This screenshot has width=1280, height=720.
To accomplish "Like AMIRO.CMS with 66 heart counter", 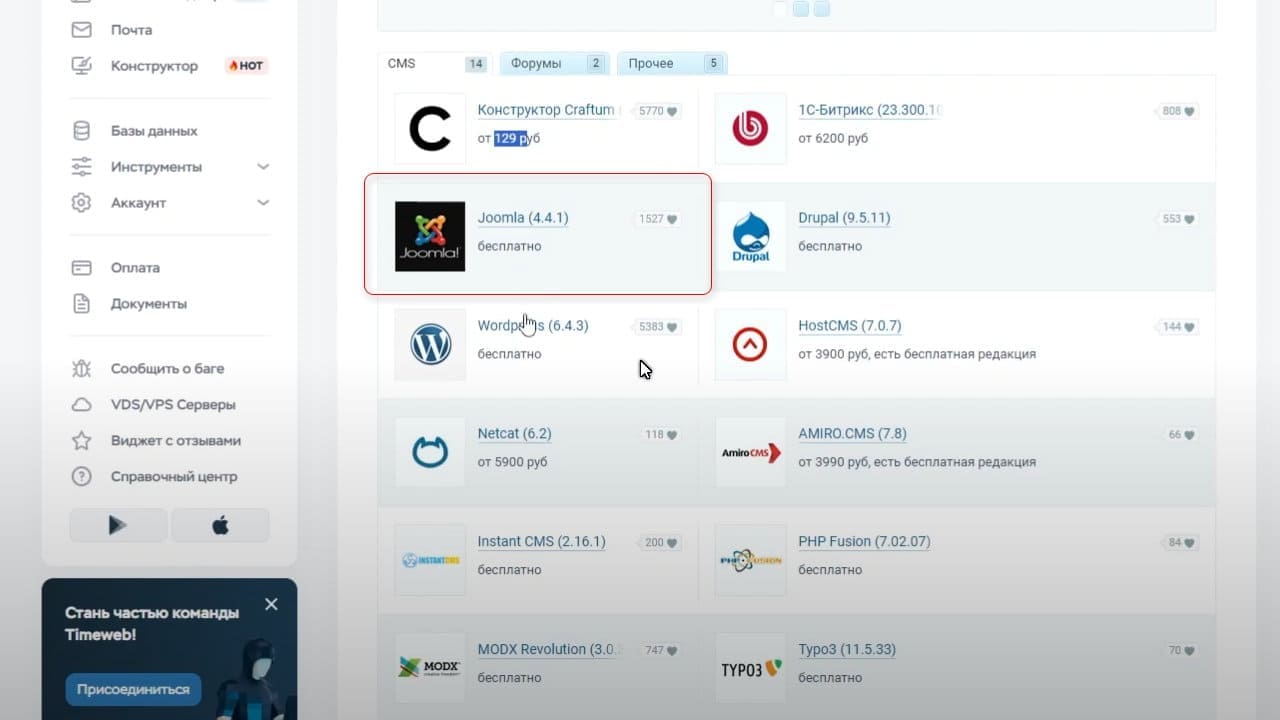I will [1180, 435].
